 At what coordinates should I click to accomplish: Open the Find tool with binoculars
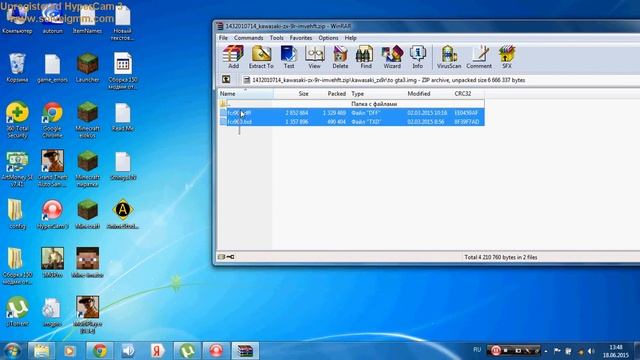tap(365, 57)
